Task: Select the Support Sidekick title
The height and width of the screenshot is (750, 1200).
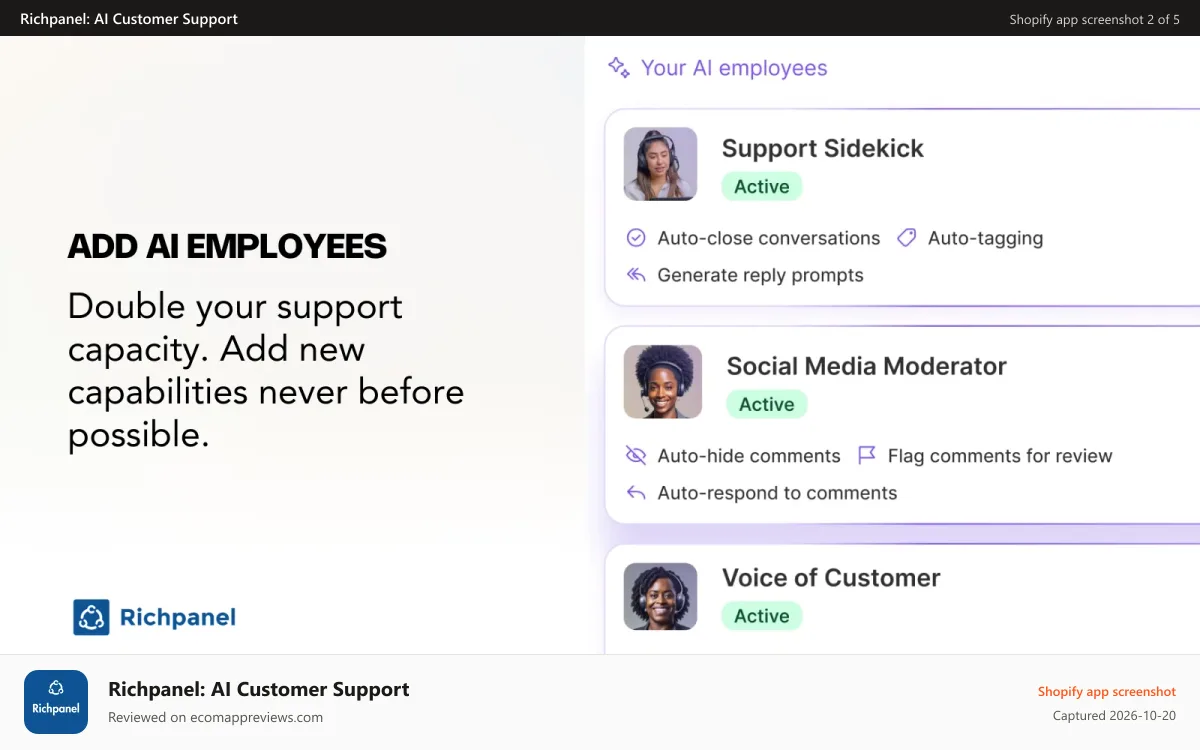Action: 822,148
